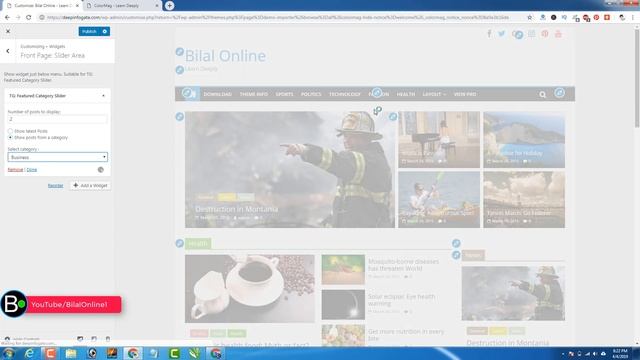Click edit shortcut on the featured slider

point(180,117)
